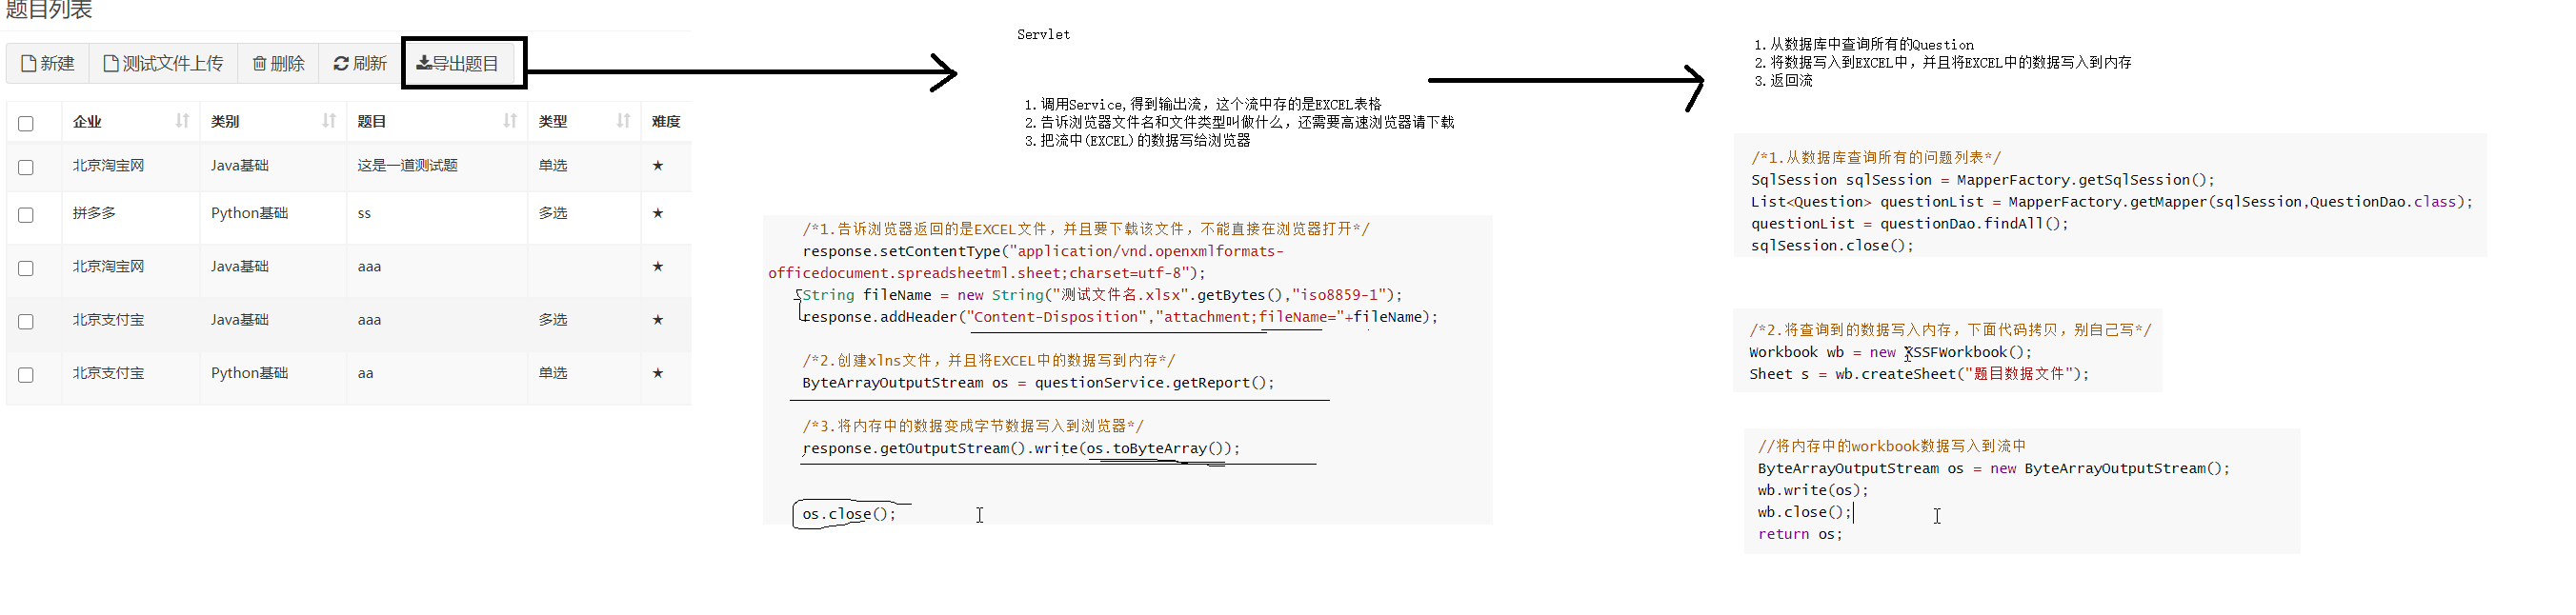Toggle the select-all checkbox in the table header
Screen dimensions: 2576x615
pyautogui.click(x=26, y=123)
